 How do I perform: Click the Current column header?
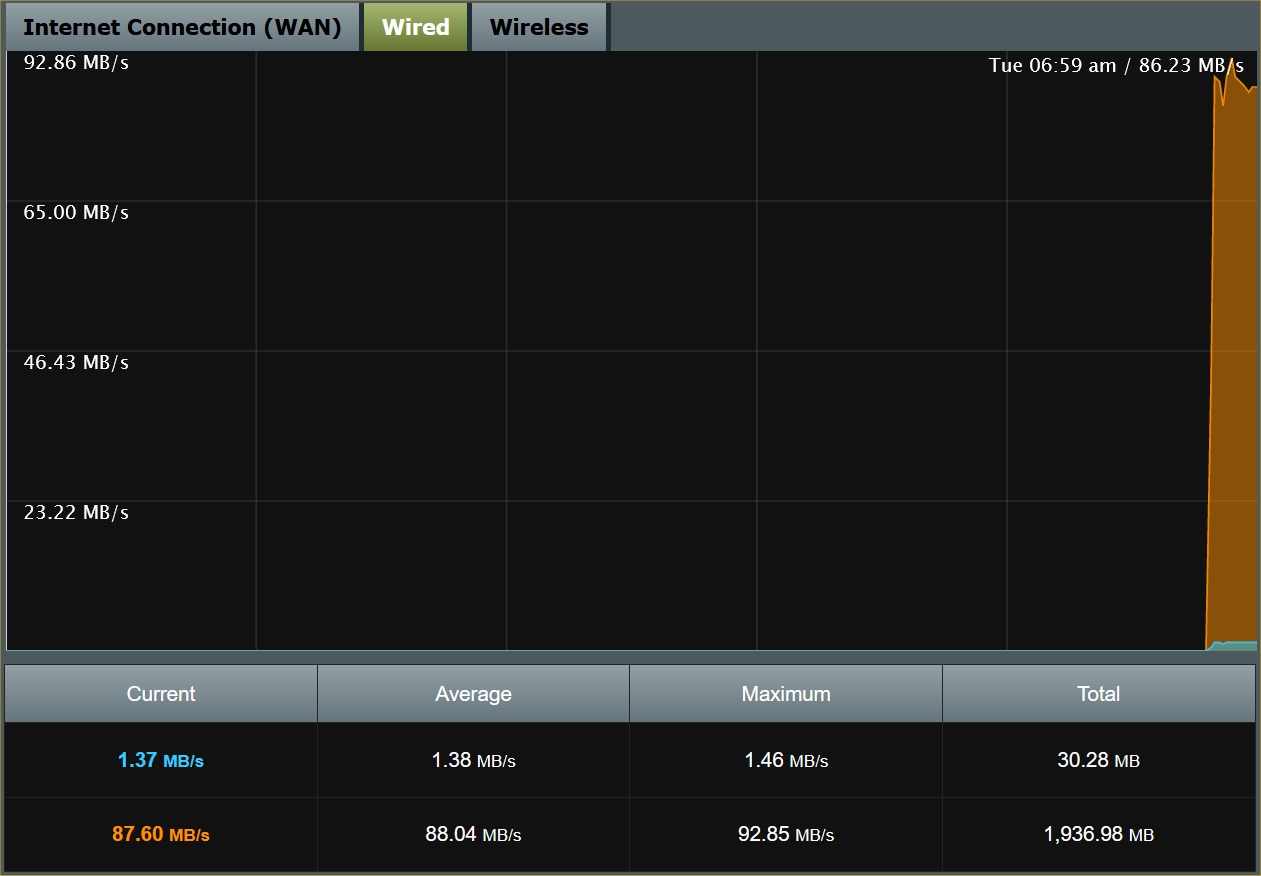tap(161, 694)
